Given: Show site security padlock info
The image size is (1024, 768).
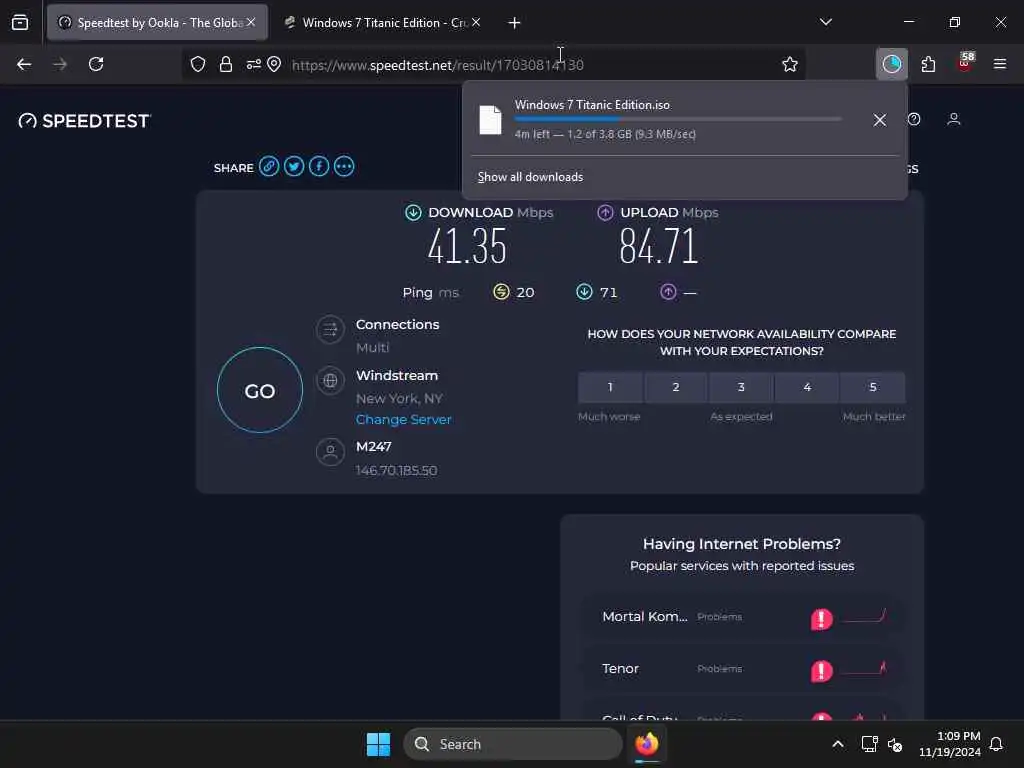Looking at the screenshot, I should pyautogui.click(x=226, y=64).
